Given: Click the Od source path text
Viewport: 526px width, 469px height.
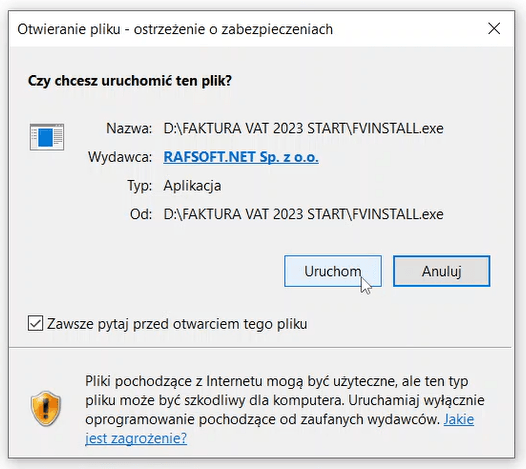Looking at the screenshot, I should pos(303,214).
